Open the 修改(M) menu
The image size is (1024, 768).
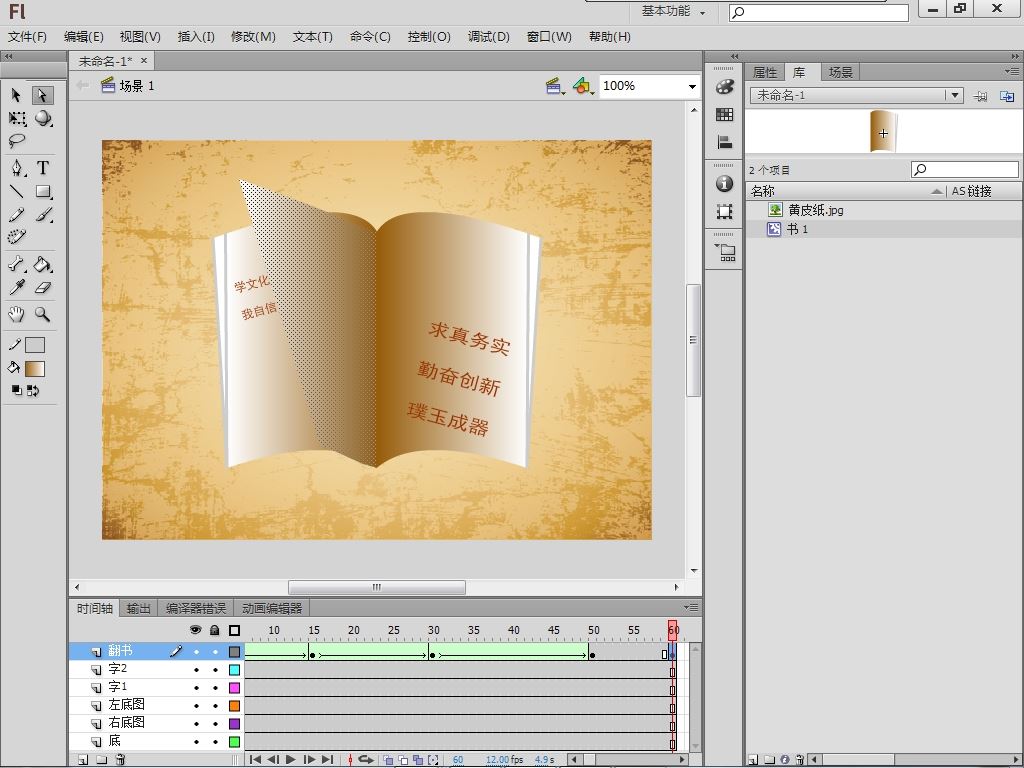[253, 37]
